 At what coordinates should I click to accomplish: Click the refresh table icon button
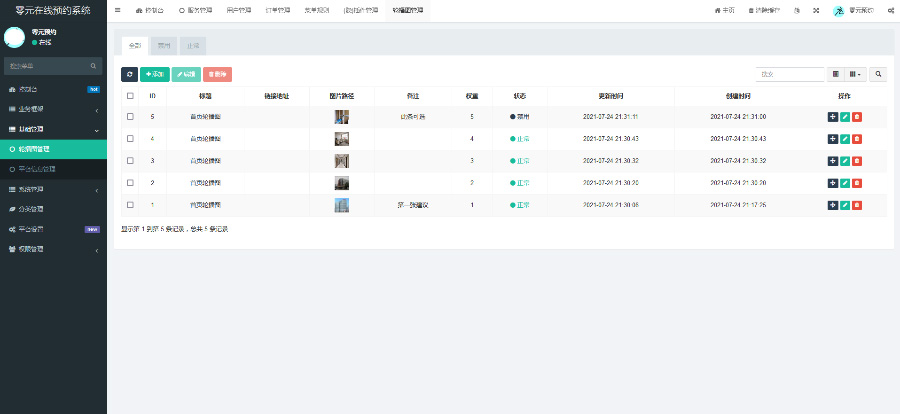(129, 74)
